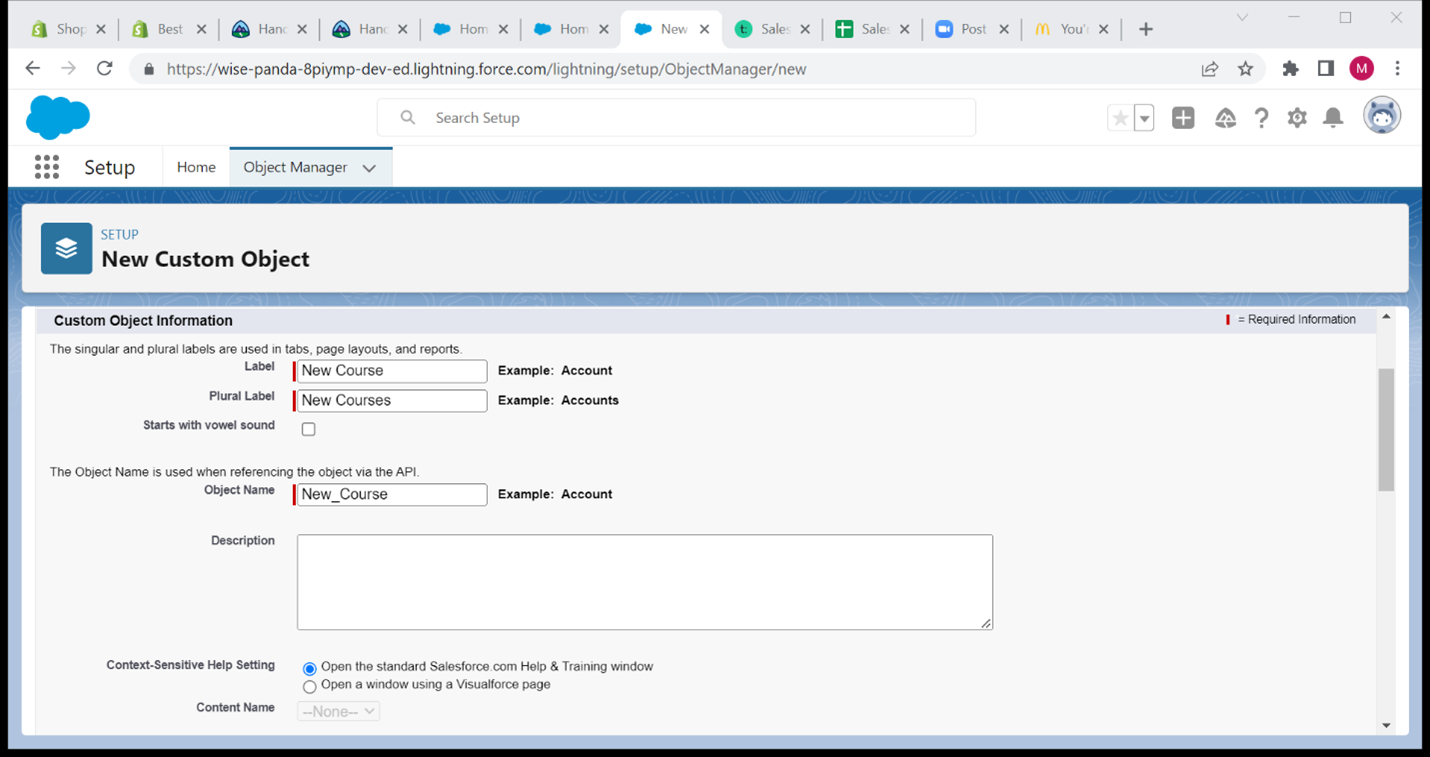Click the SETUP breadcrumb link
This screenshot has width=1430, height=757.
[x=120, y=234]
